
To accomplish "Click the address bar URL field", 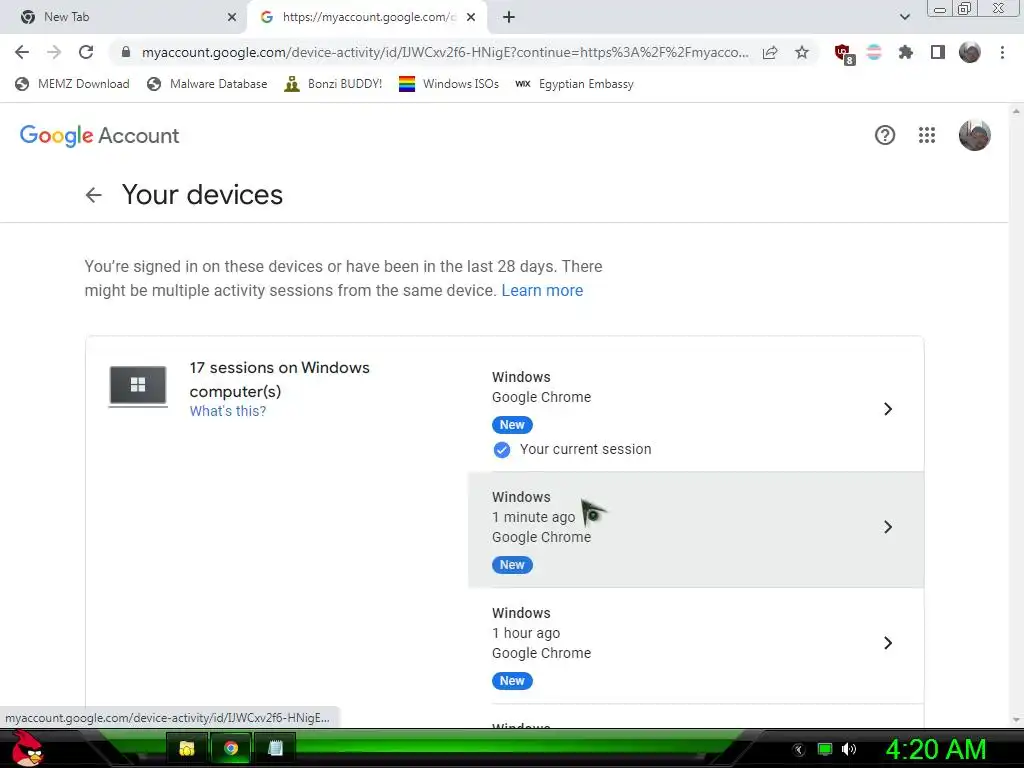I will [445, 52].
